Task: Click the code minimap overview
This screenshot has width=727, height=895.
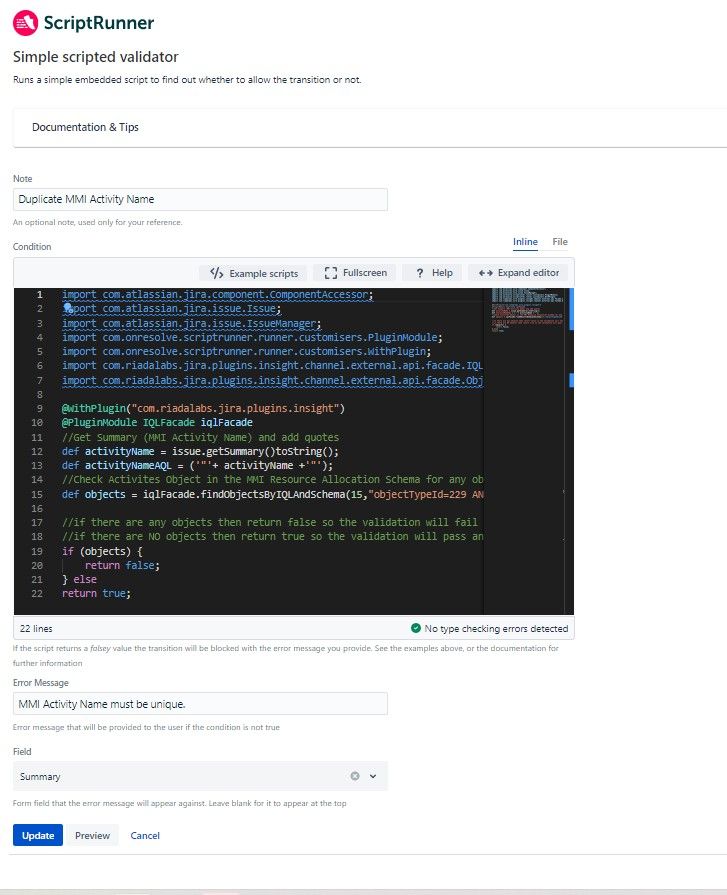Action: (x=527, y=310)
